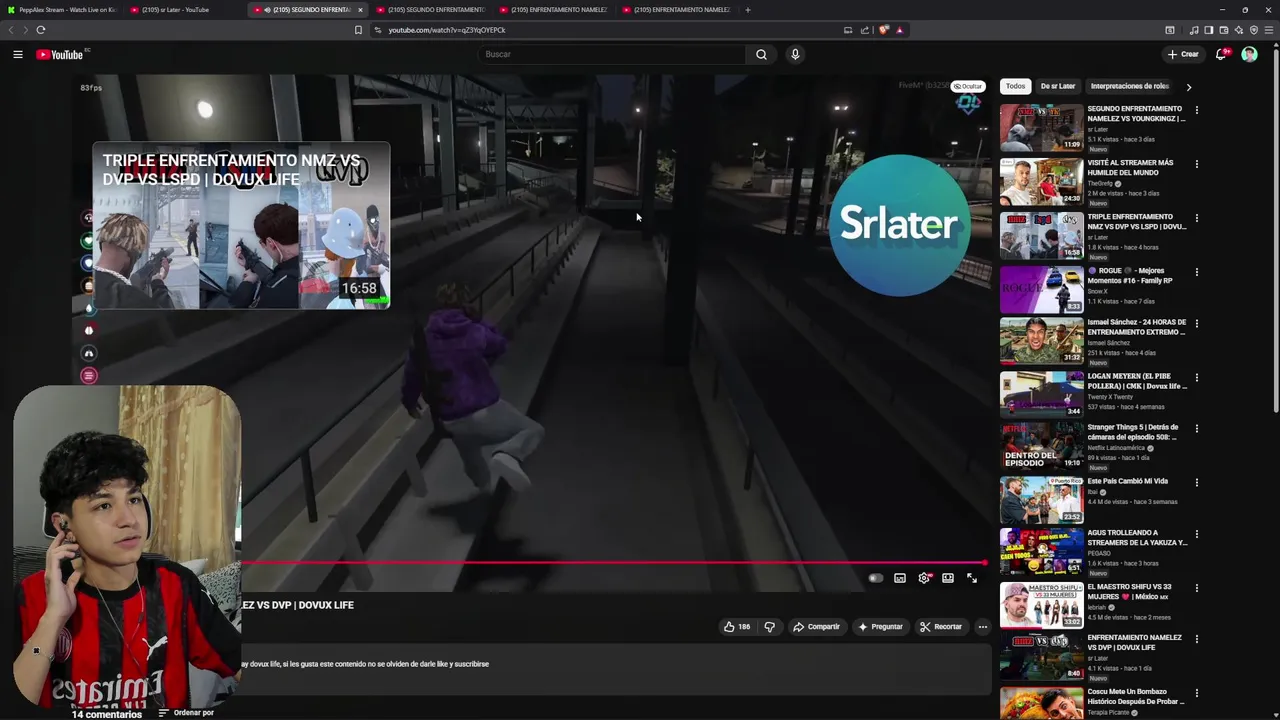Image resolution: width=1280 pixels, height=720 pixels.
Task: Open options menu for 'ROGUE Mejores Momentos #16' video
Action: tap(1196, 272)
